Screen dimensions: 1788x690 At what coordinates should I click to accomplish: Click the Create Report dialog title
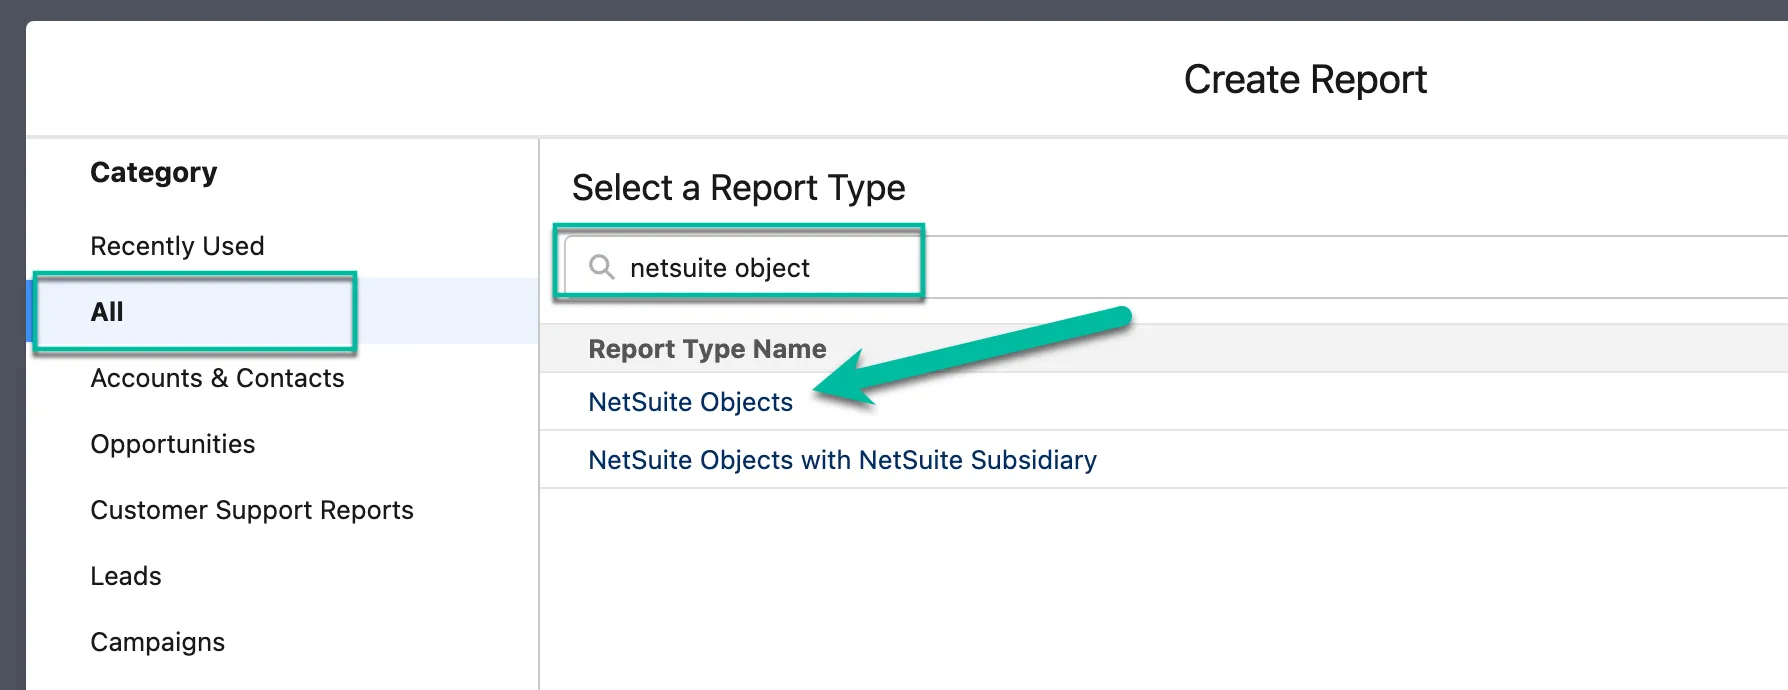point(1305,80)
